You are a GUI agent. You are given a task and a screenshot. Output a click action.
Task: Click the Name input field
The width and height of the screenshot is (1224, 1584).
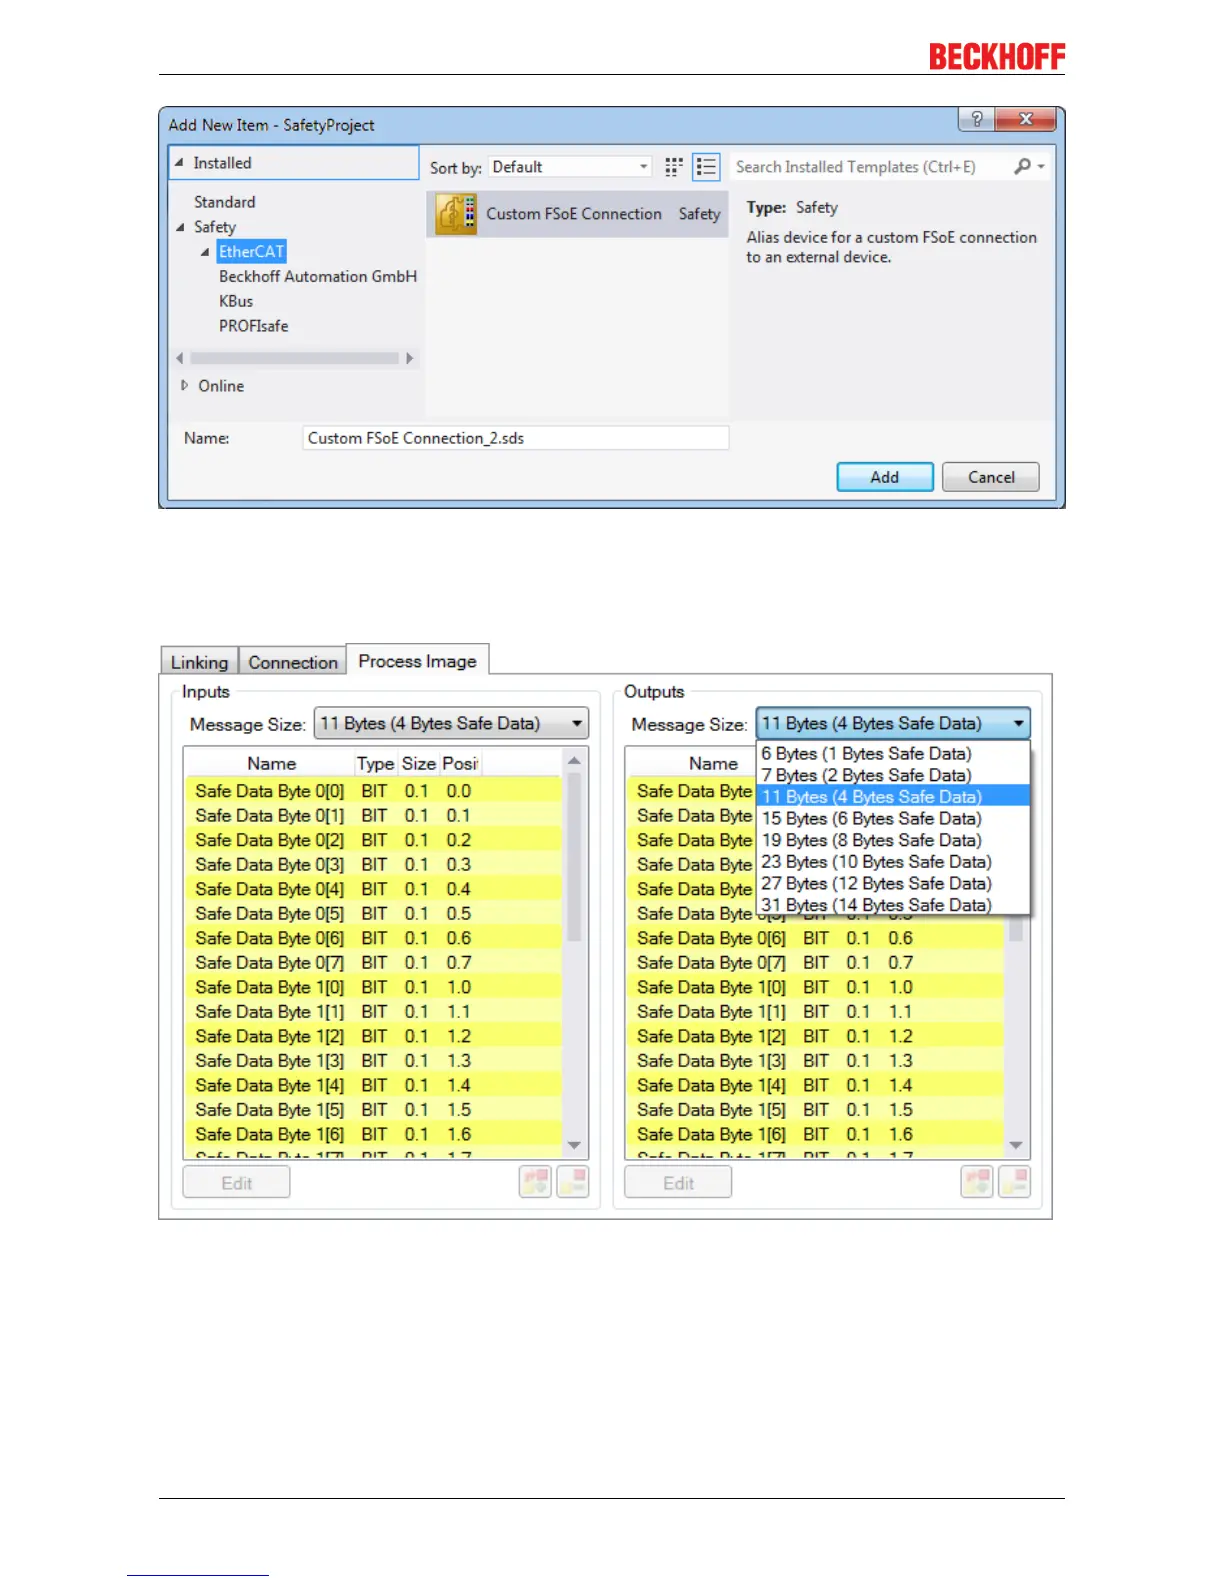point(516,438)
